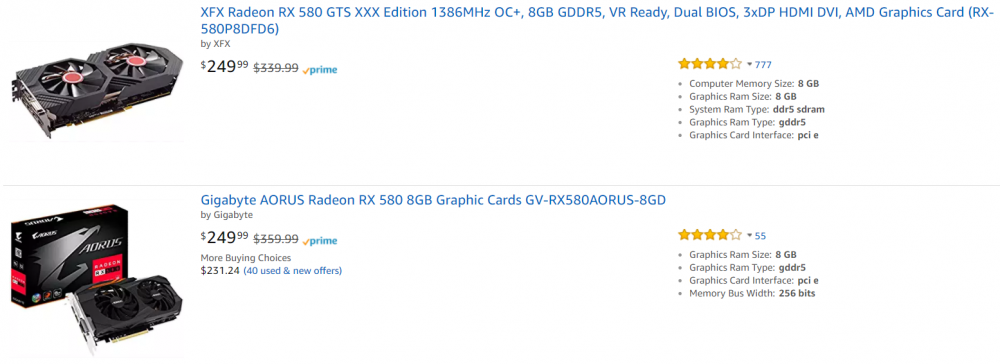Click the star rating for the Gigabyte card

pos(710,235)
